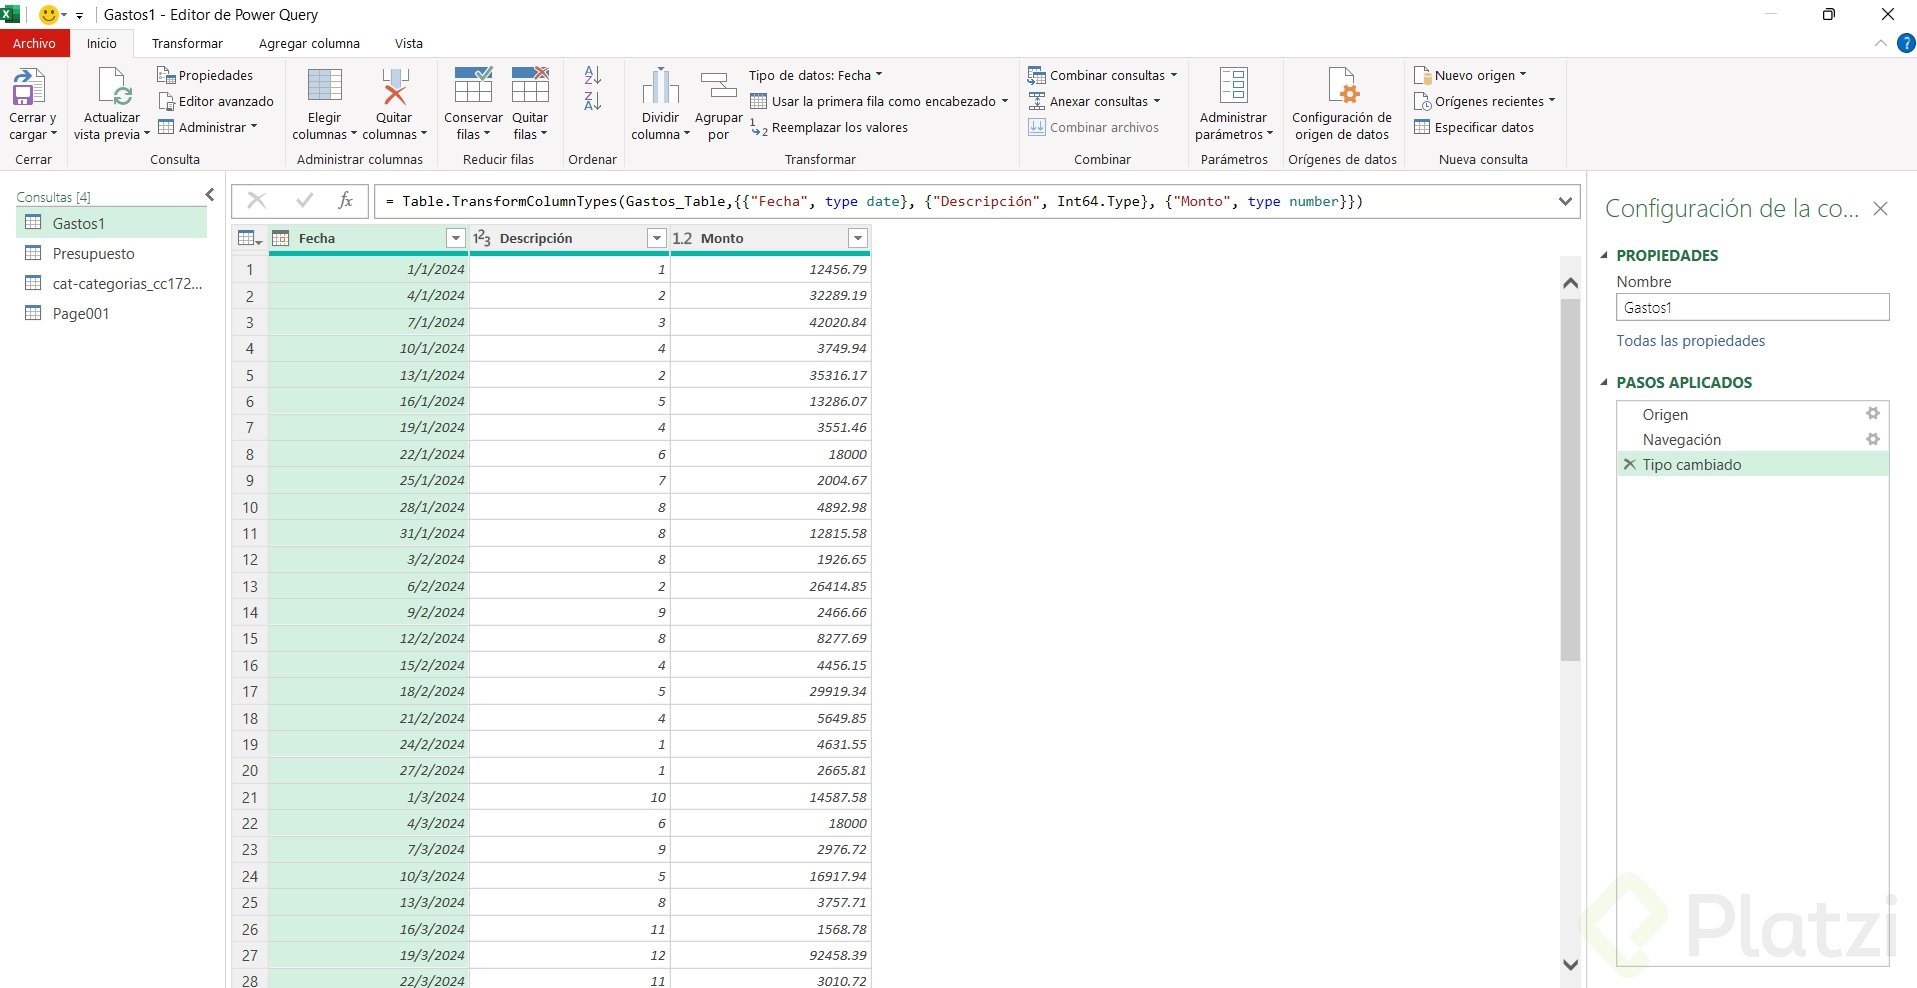Click Quitar columnas icon
Screen dimensions: 1917x988
pyautogui.click(x=395, y=88)
